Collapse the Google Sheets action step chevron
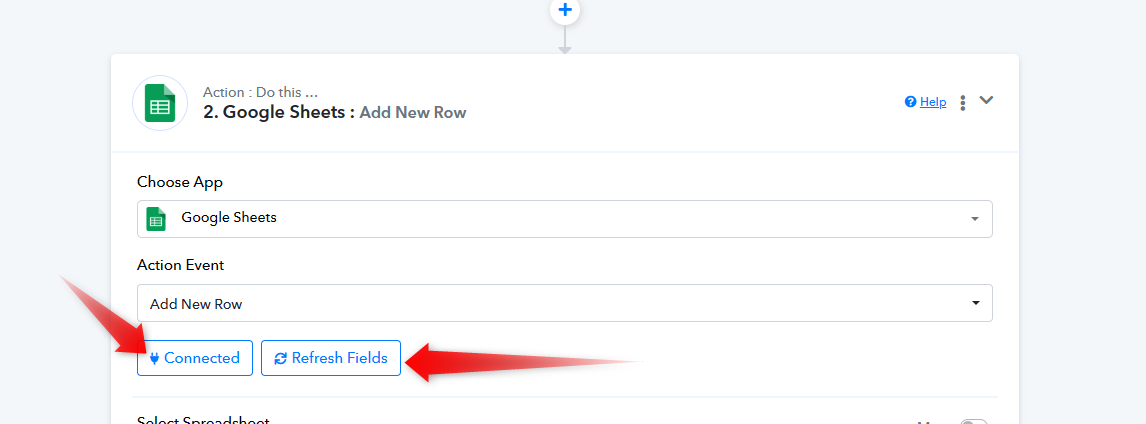Image resolution: width=1146 pixels, height=424 pixels. [x=986, y=100]
